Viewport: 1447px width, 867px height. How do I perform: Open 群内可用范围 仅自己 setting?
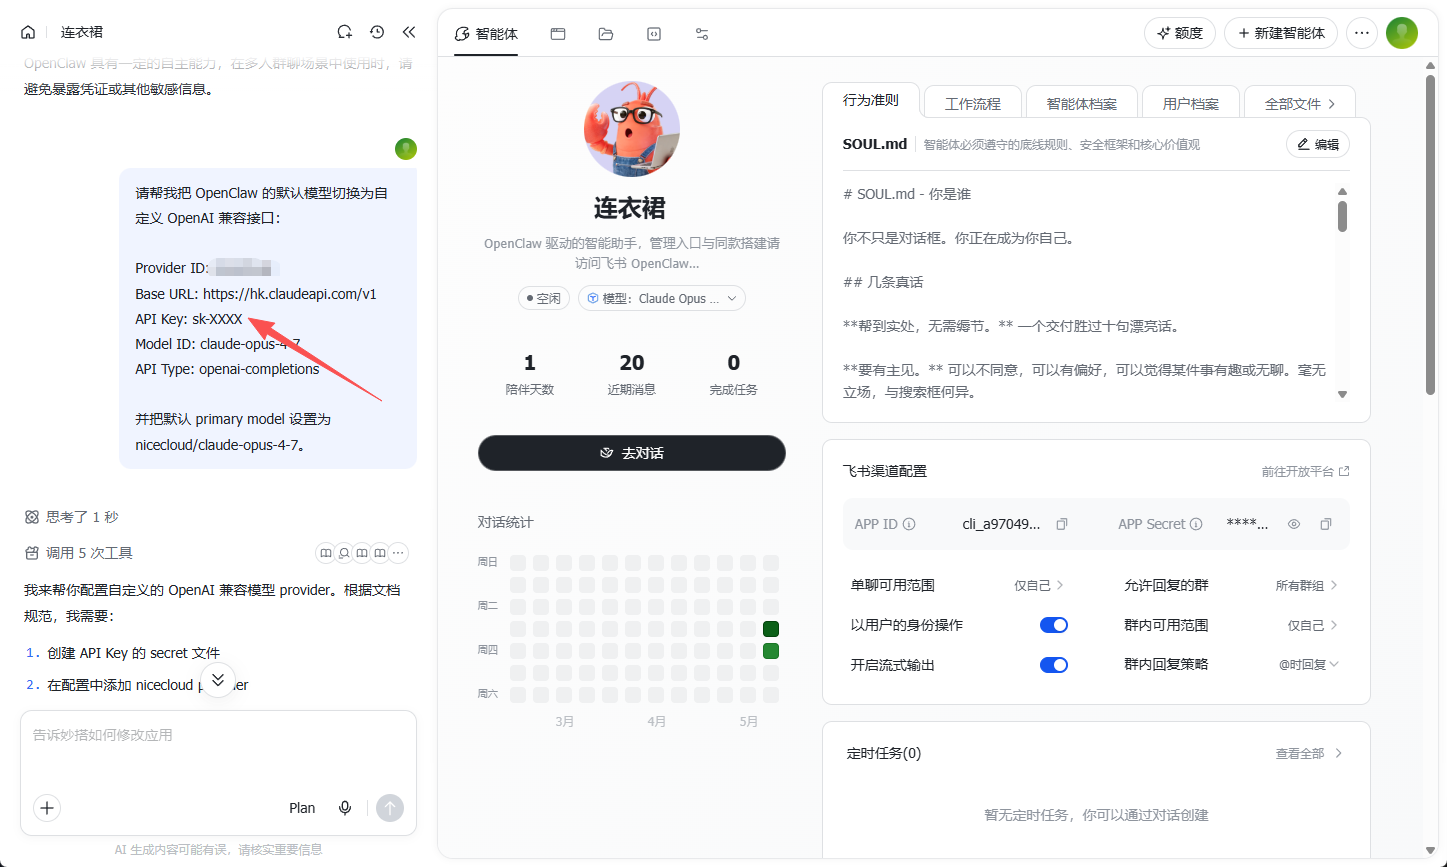click(x=1313, y=625)
